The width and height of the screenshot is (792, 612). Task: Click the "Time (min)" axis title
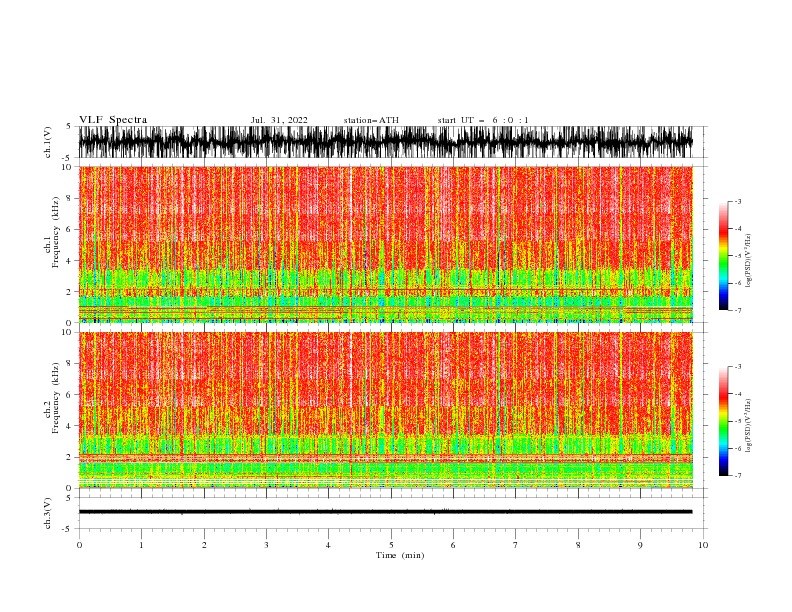coord(400,555)
